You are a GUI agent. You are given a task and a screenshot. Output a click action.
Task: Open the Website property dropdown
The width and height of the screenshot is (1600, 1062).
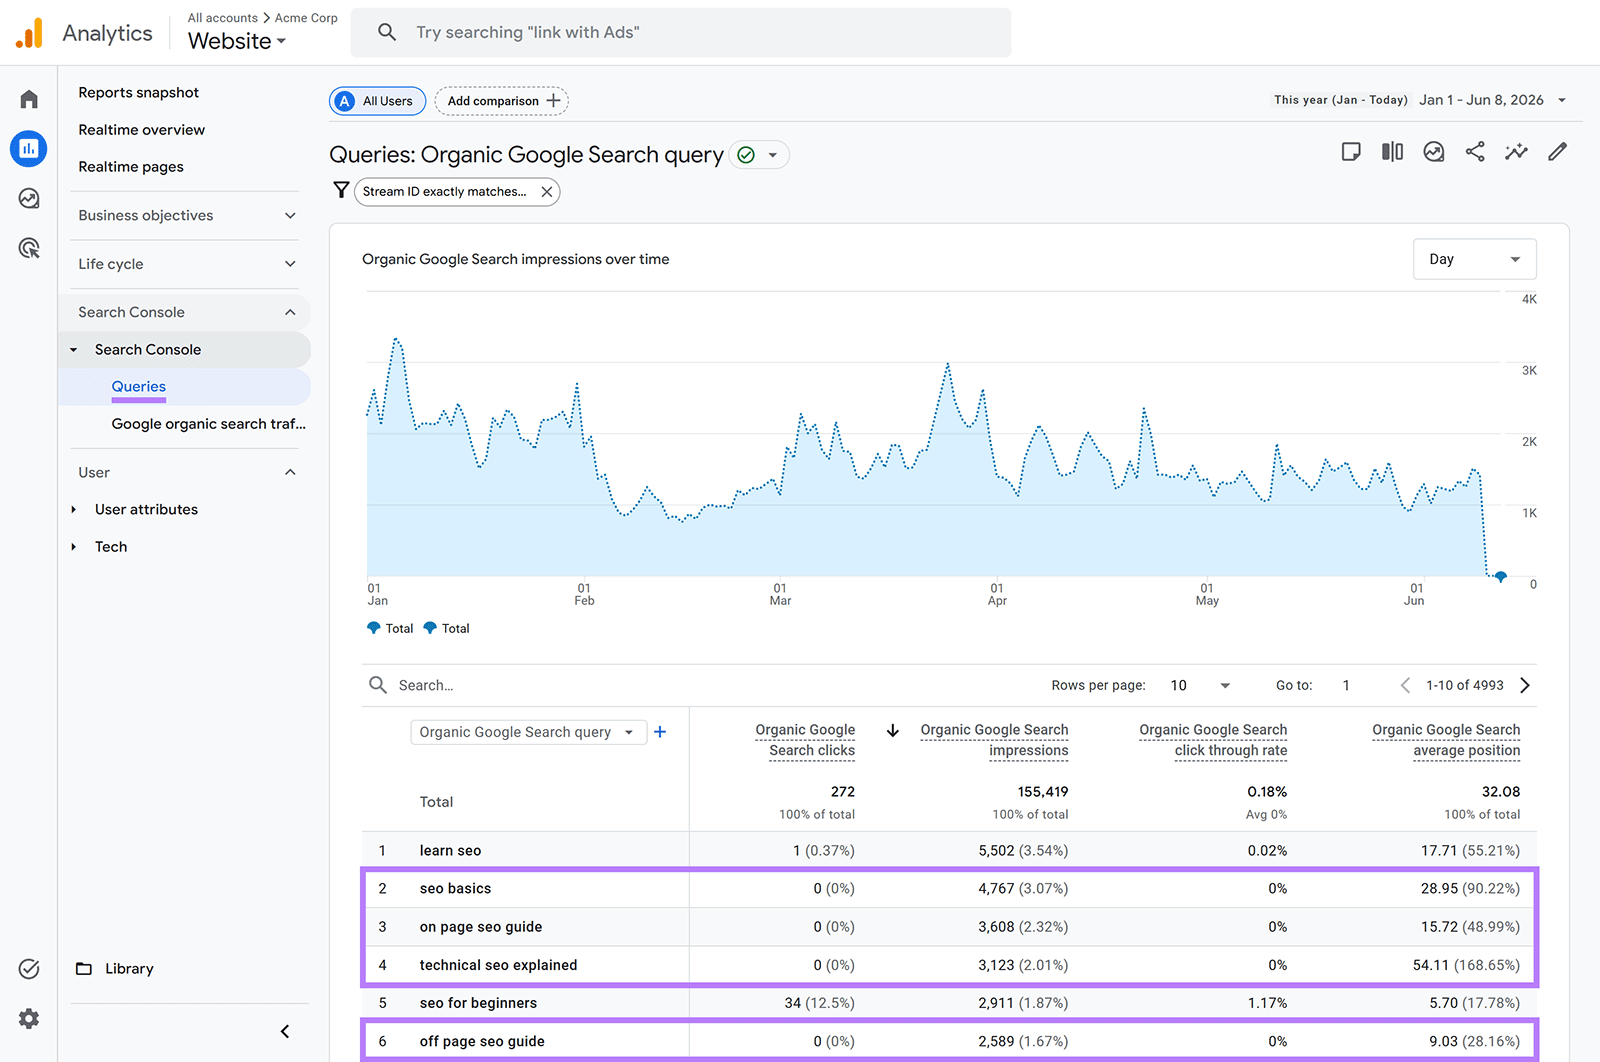point(237,41)
